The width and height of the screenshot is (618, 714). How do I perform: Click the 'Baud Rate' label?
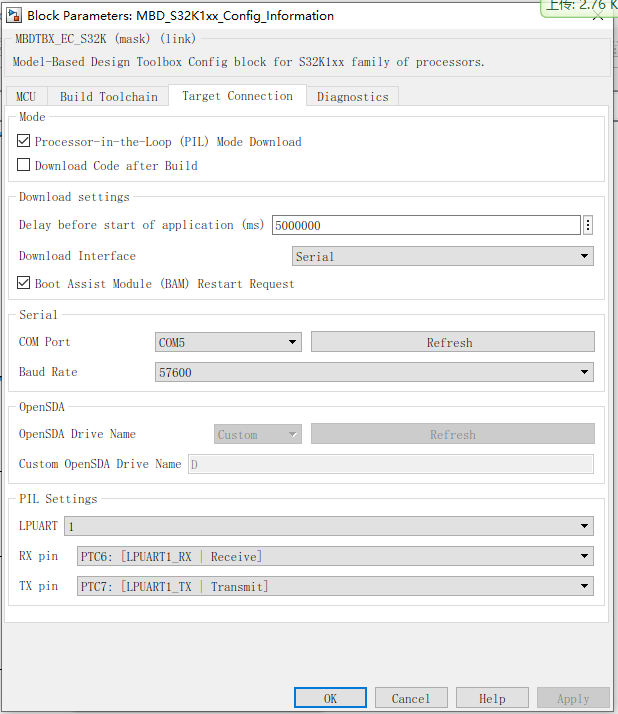pyautogui.click(x=48, y=372)
